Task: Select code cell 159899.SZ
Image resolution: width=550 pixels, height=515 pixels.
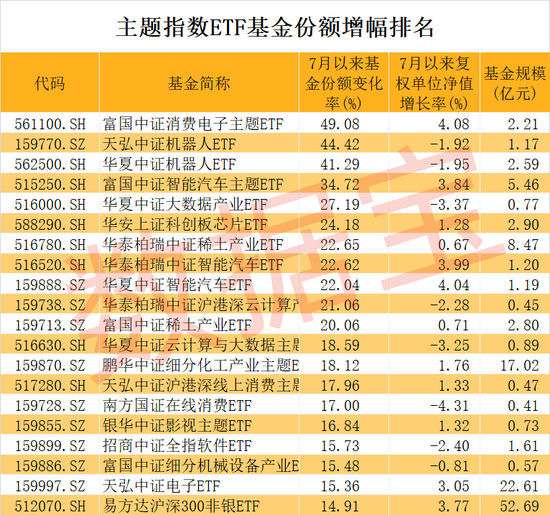Action: click(x=50, y=446)
